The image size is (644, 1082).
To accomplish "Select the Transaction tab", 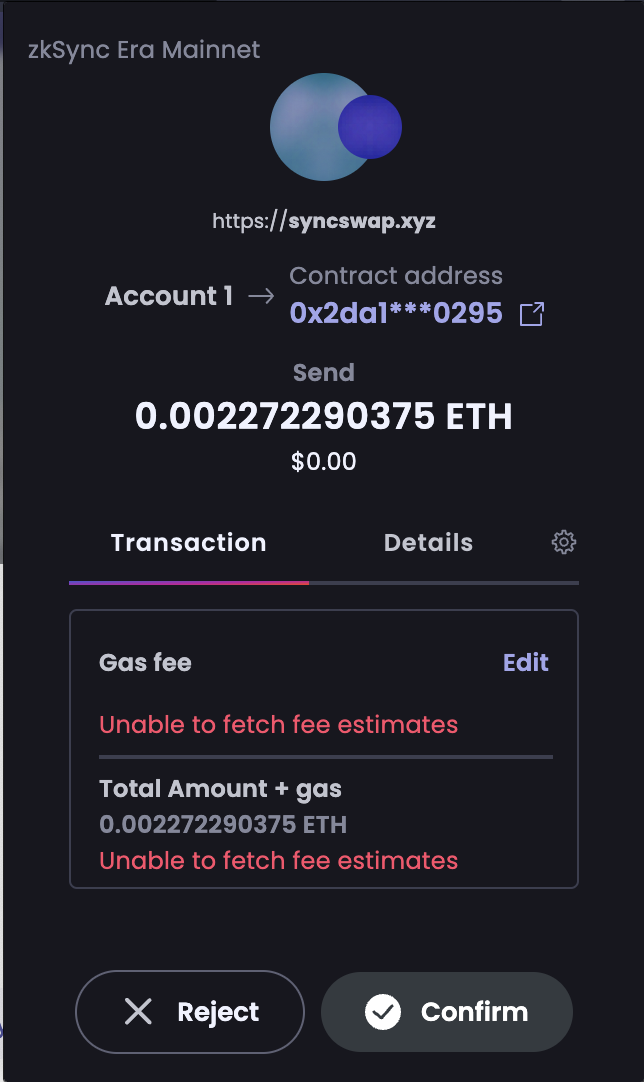I will pyautogui.click(x=188, y=542).
